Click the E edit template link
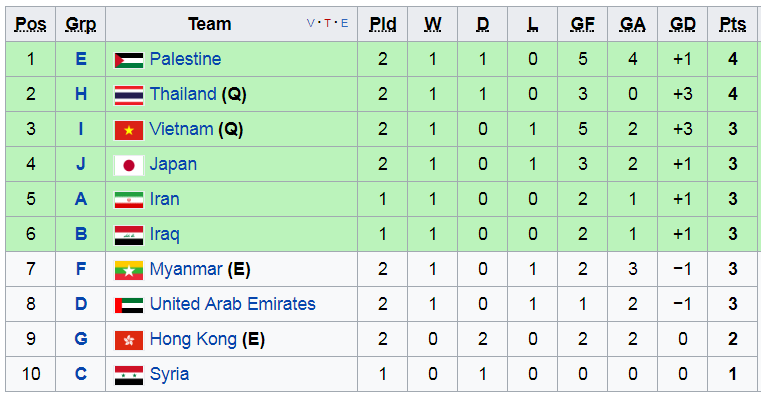Screen dimensions: 761x394 (345, 23)
